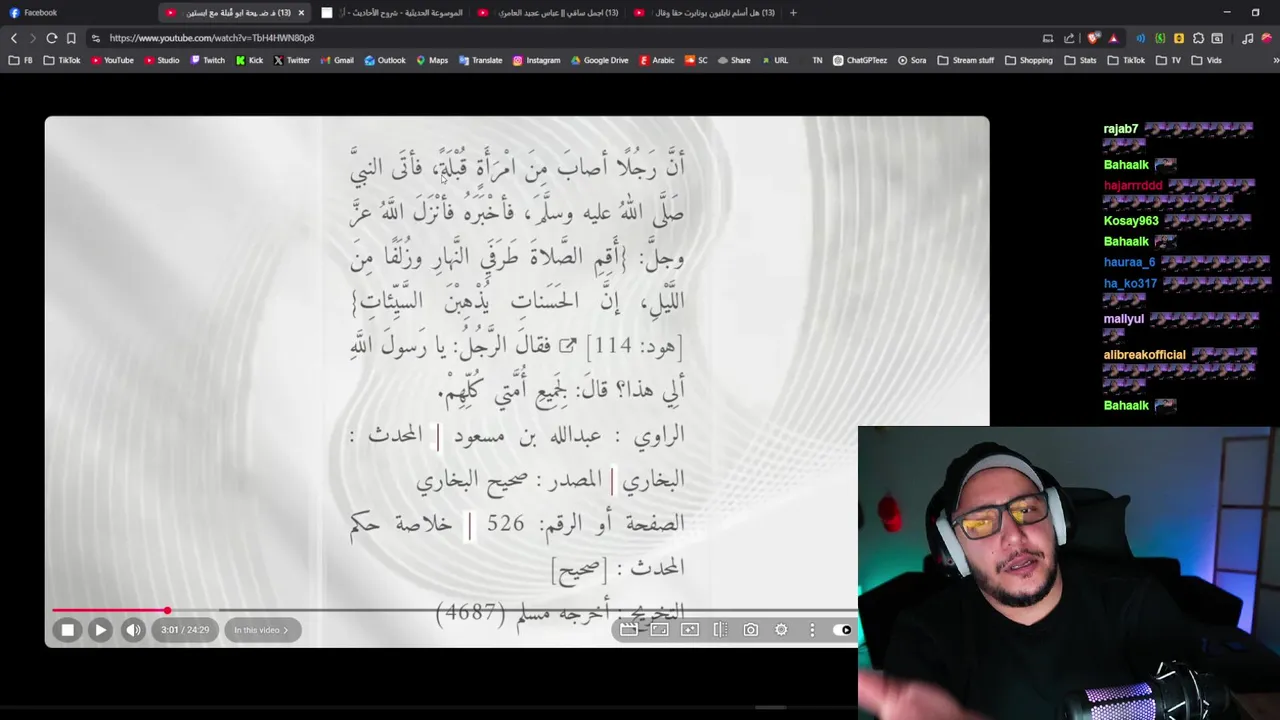Expand the Vids bookmarks folder
1280x720 pixels.
(x=1206, y=60)
